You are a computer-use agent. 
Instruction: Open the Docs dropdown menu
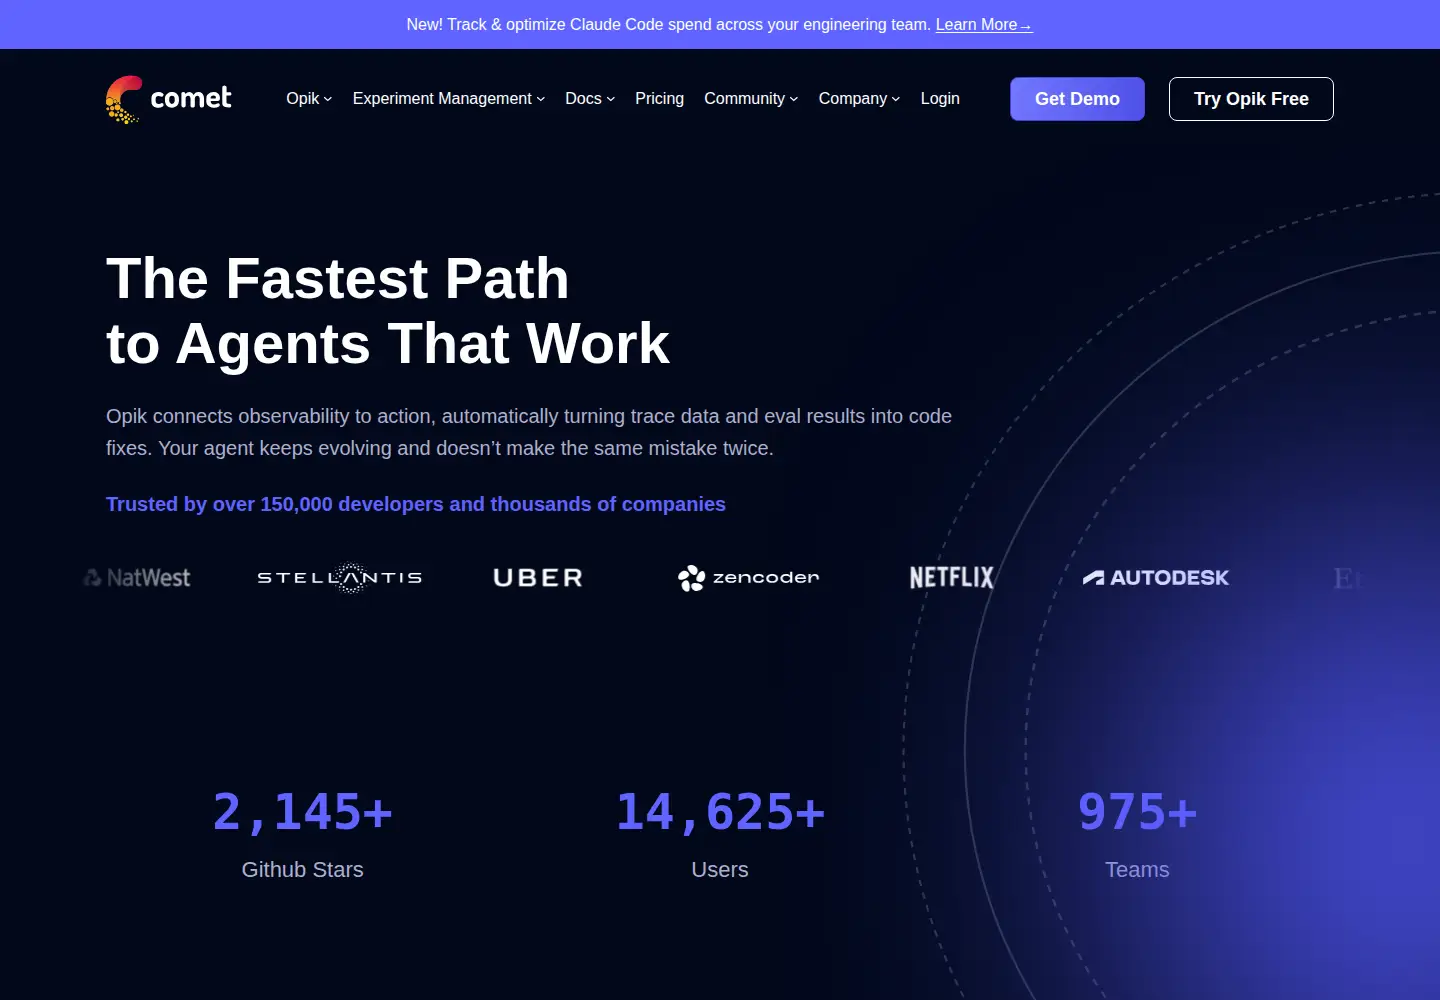click(590, 98)
